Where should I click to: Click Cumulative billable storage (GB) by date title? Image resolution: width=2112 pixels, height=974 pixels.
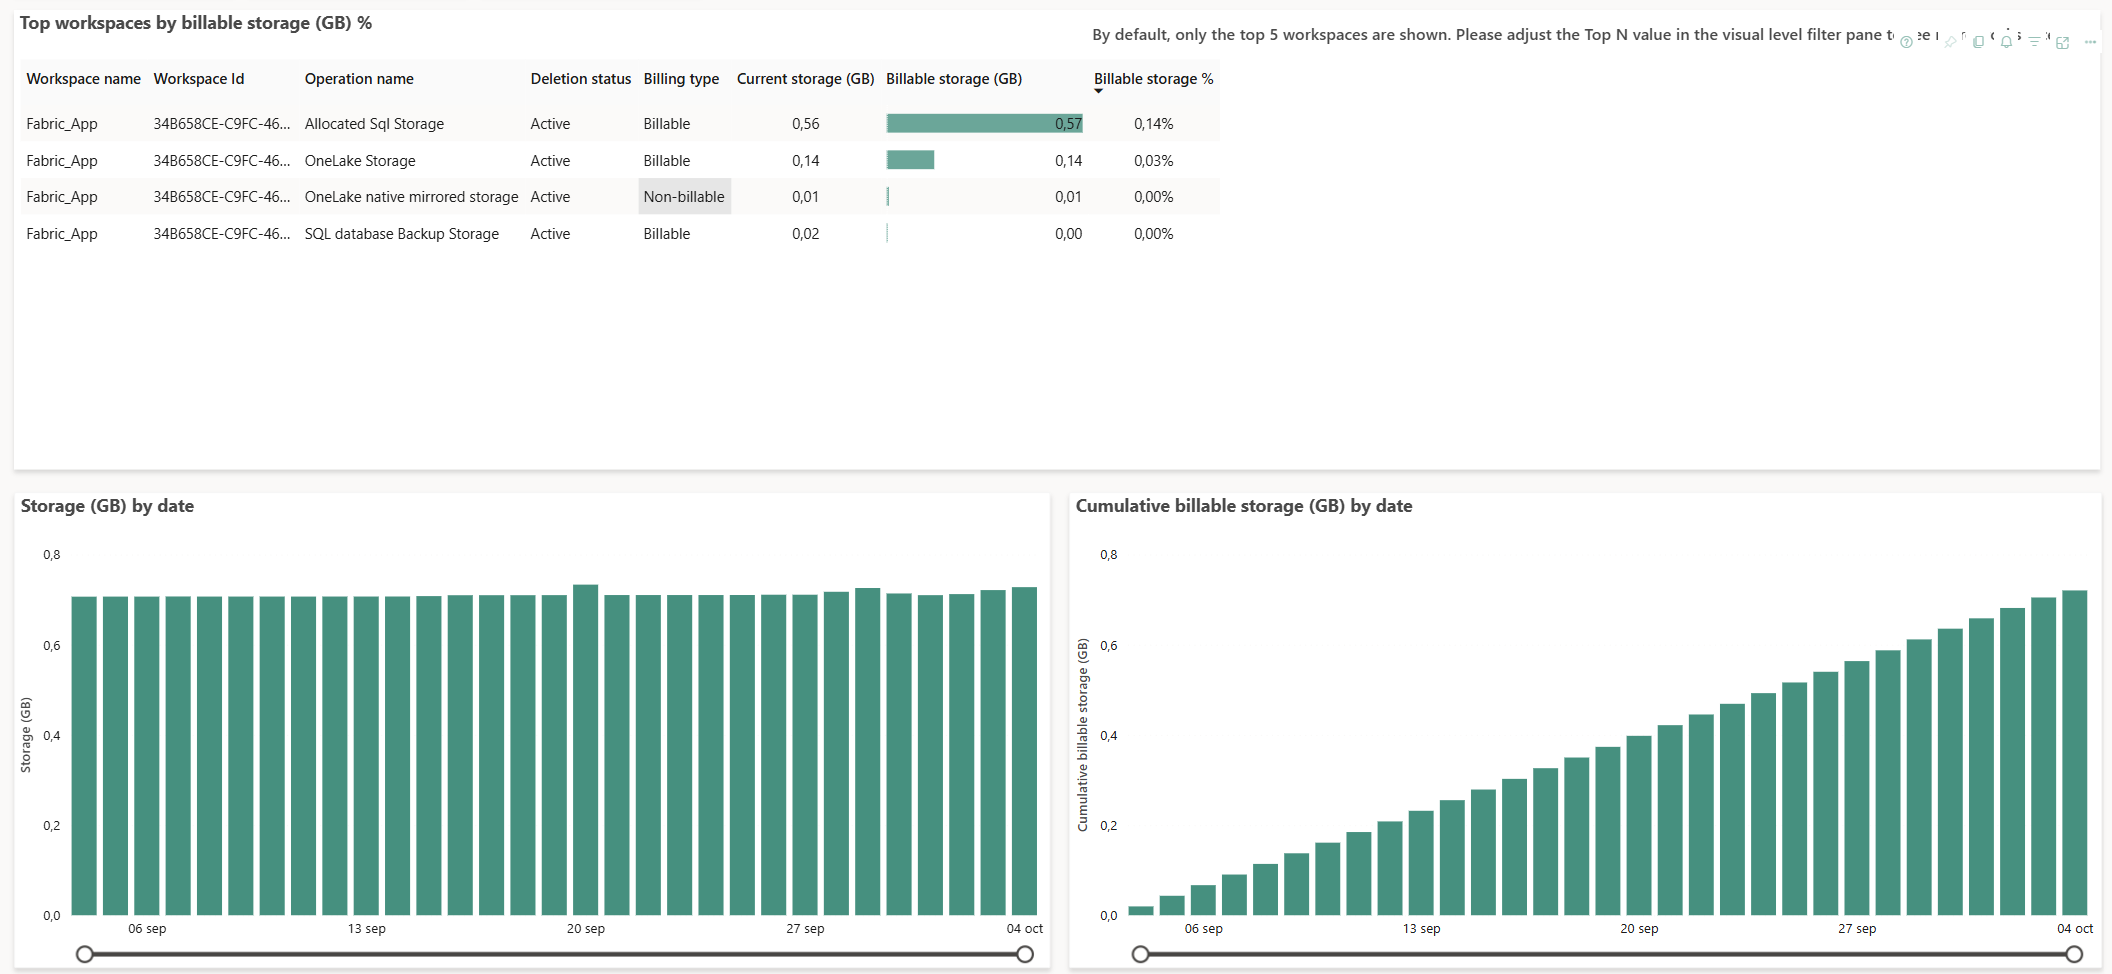tap(1244, 506)
